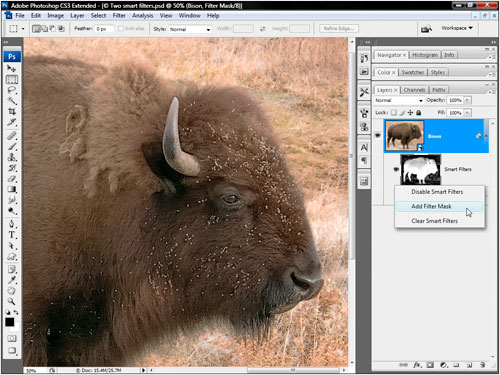The image size is (500, 375).
Task: Launch Adobe Bridge from options bar
Action: (426, 29)
